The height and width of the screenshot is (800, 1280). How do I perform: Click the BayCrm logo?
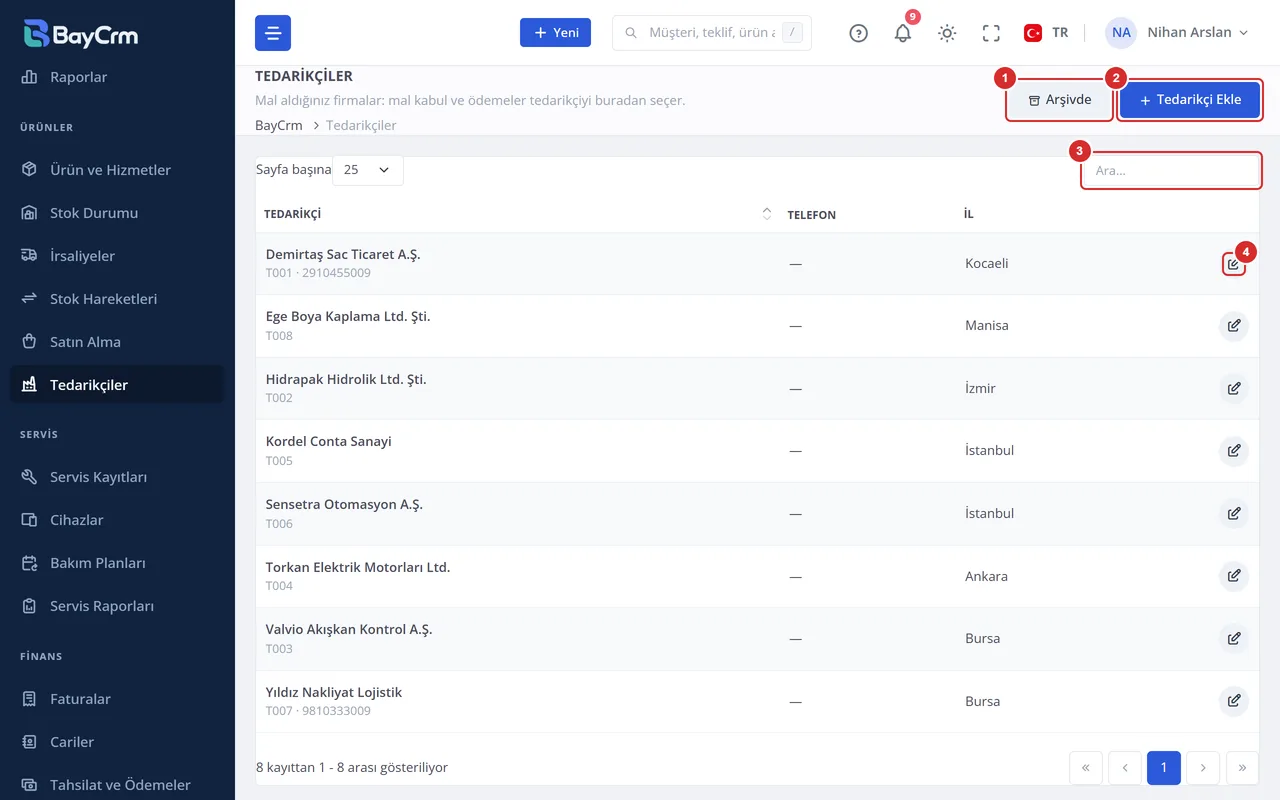pos(81,33)
